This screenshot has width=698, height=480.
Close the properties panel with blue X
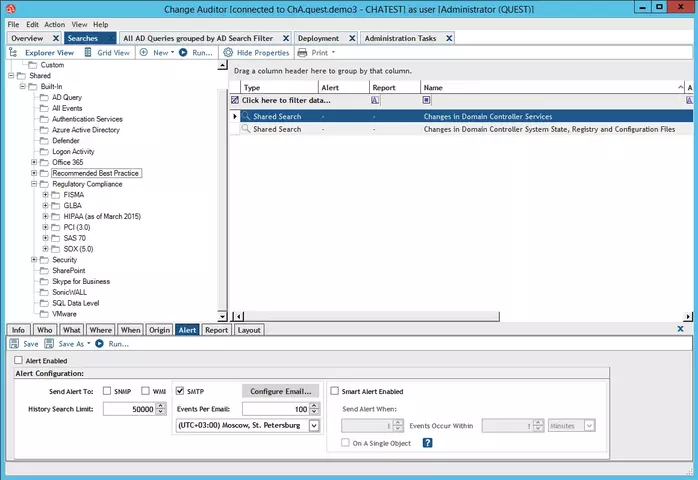tap(680, 329)
